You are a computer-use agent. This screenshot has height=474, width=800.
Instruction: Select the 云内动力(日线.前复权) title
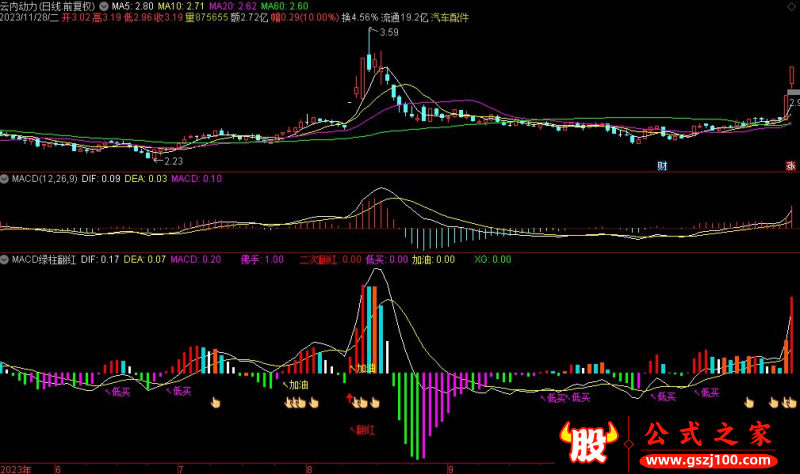[x=48, y=6]
